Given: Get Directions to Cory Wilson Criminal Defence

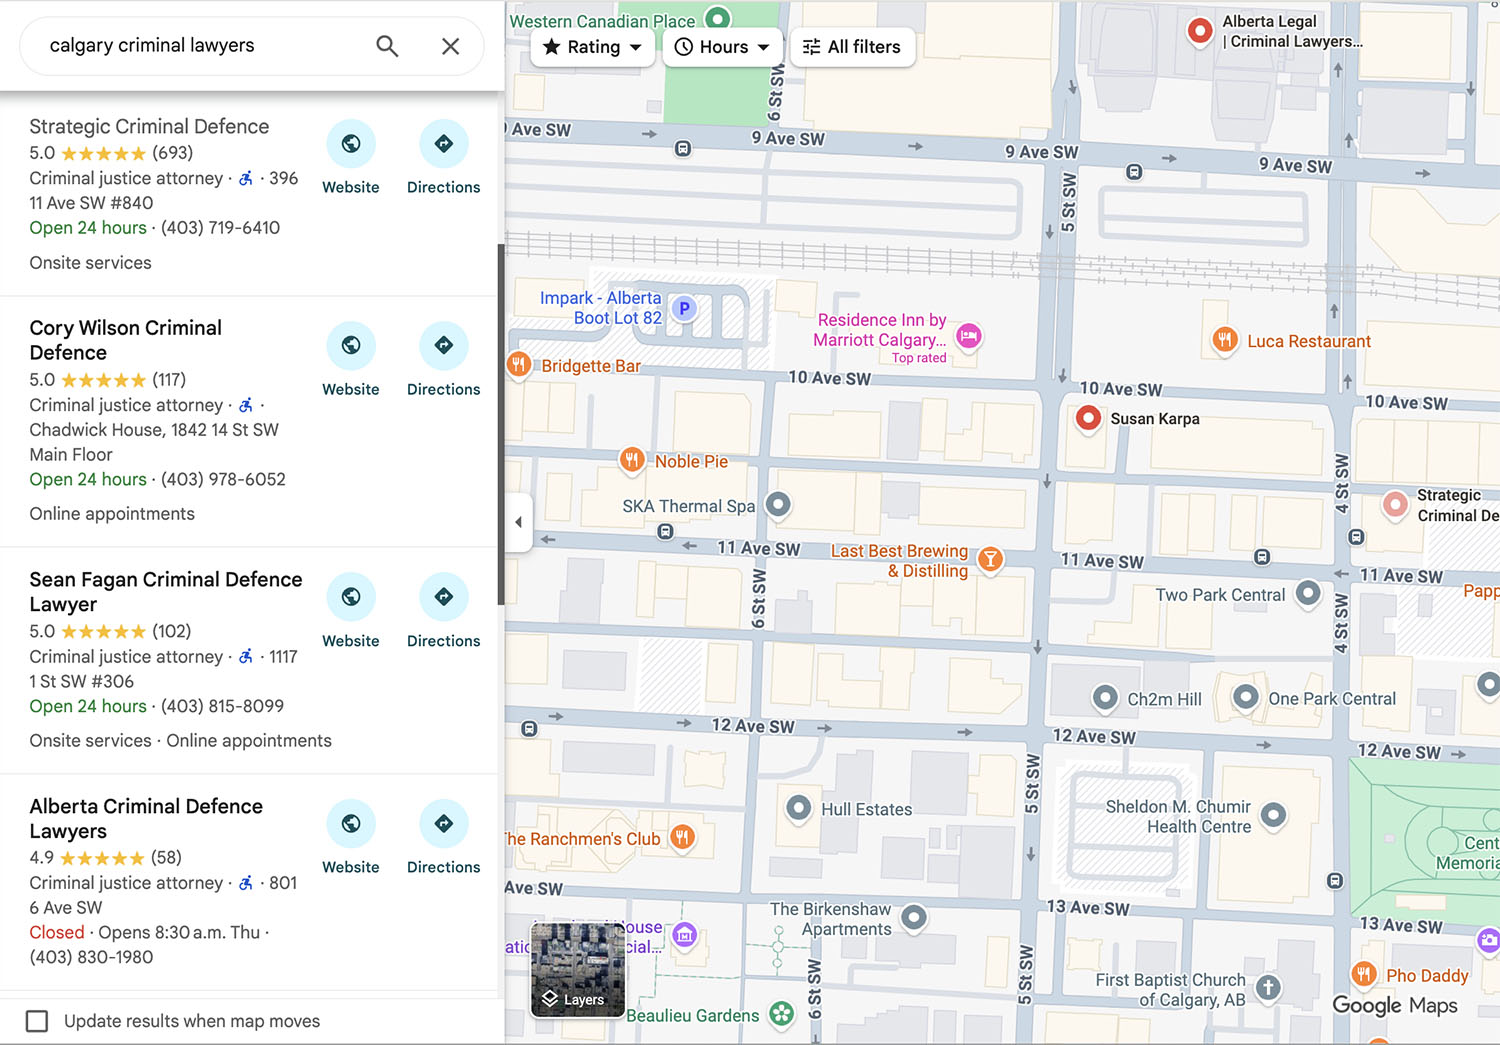Looking at the screenshot, I should 443,345.
